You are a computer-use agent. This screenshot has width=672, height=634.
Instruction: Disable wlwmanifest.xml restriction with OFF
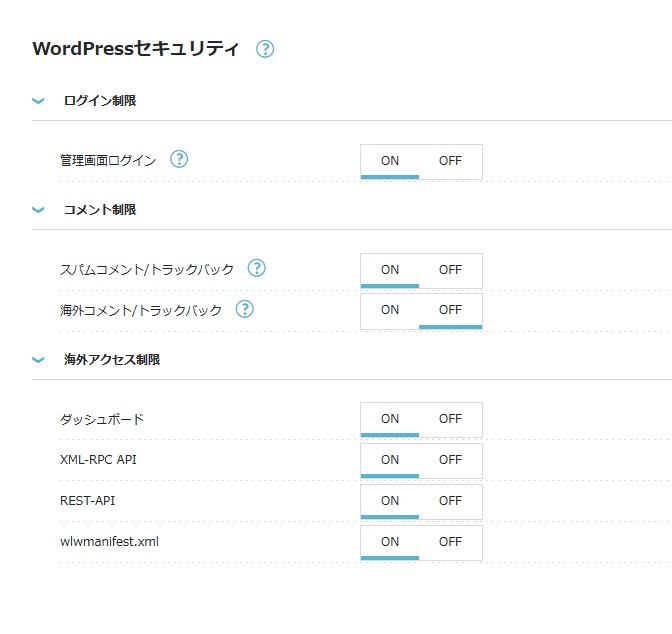coord(450,542)
